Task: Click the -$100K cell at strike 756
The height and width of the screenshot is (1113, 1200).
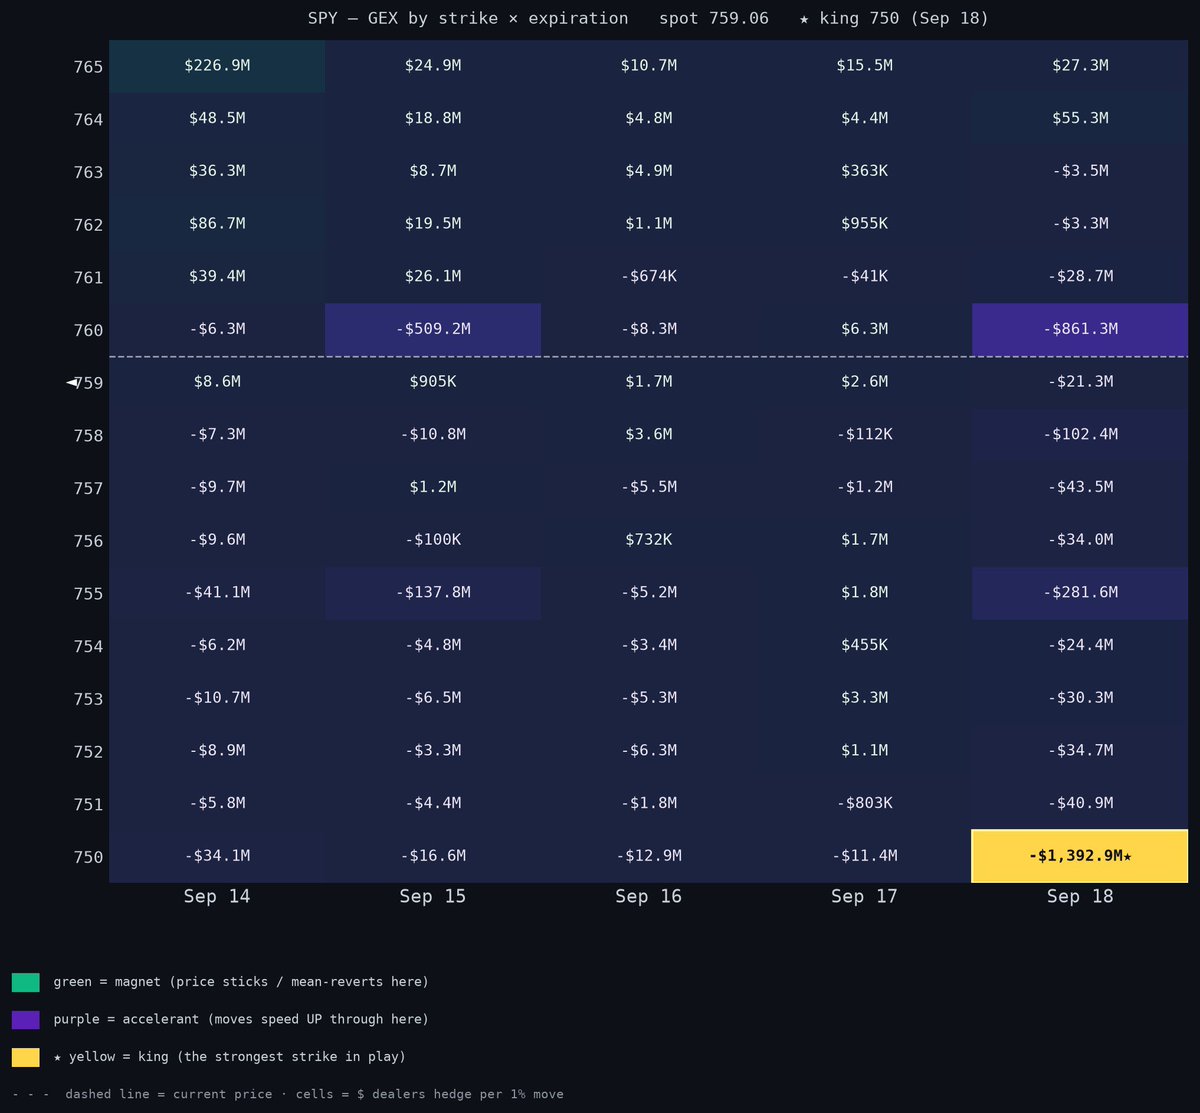Action: (433, 540)
